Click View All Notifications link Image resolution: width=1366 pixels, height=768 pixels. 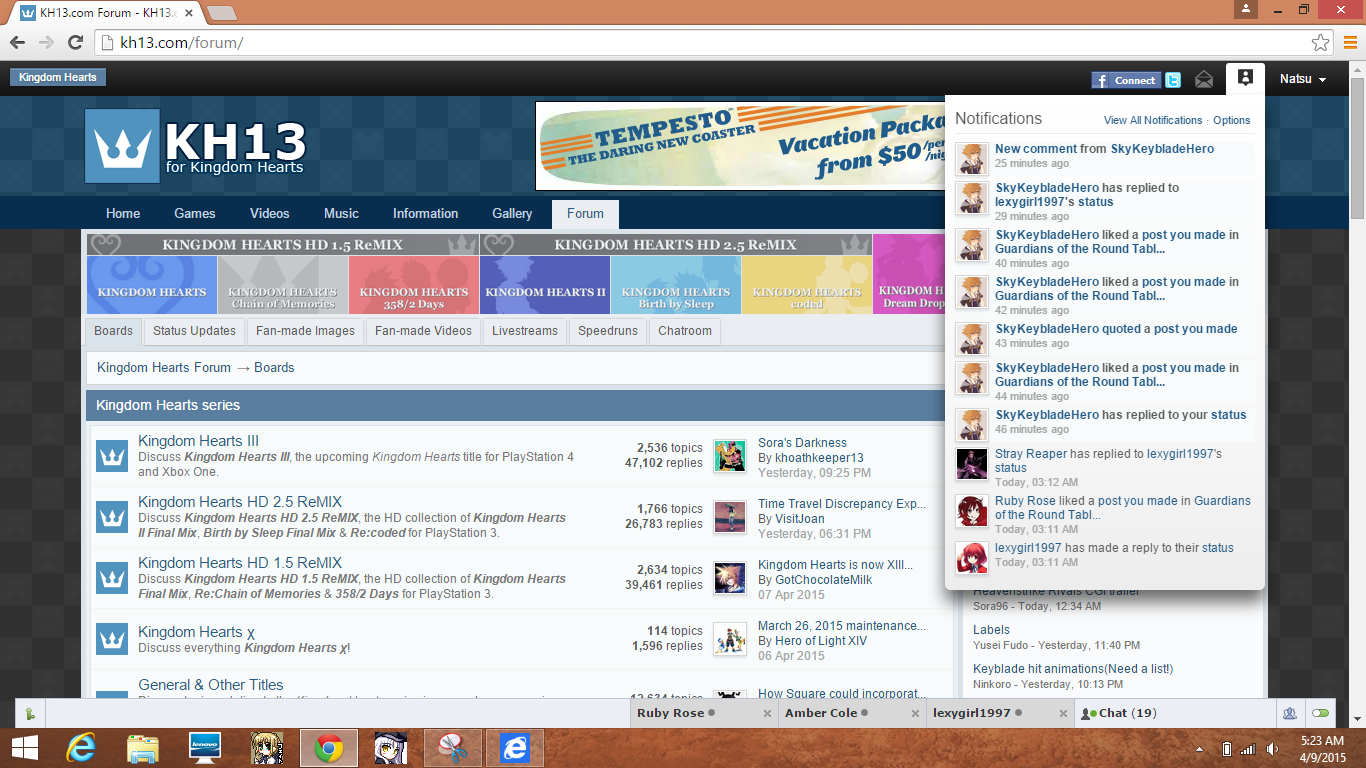(1153, 120)
